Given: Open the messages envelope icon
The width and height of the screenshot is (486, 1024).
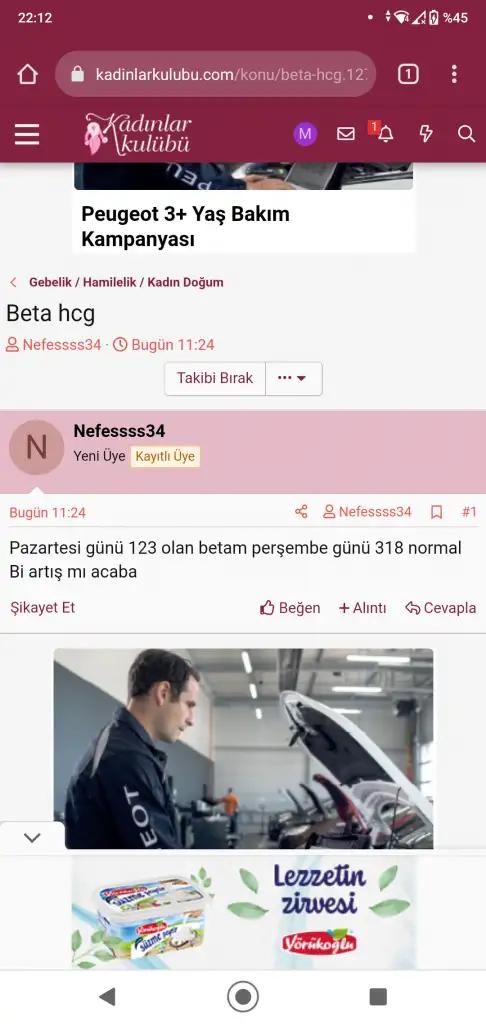Looking at the screenshot, I should (x=346, y=134).
